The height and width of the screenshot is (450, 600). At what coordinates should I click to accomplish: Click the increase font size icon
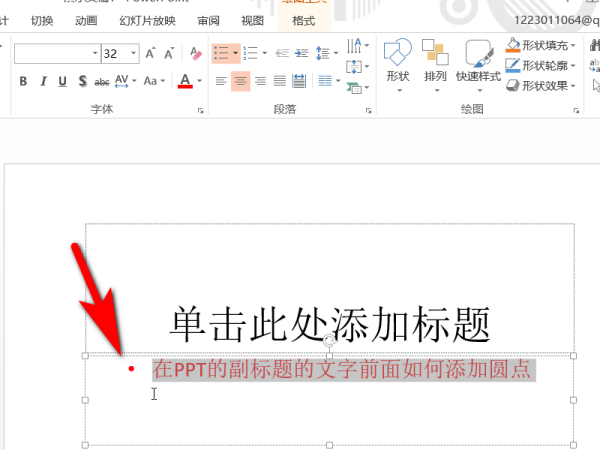(150, 53)
